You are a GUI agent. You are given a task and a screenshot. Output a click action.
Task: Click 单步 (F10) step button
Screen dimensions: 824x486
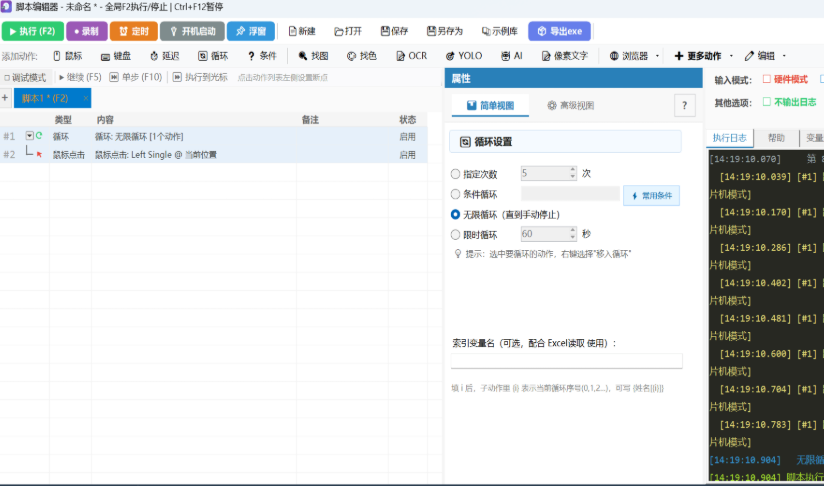click(136, 77)
